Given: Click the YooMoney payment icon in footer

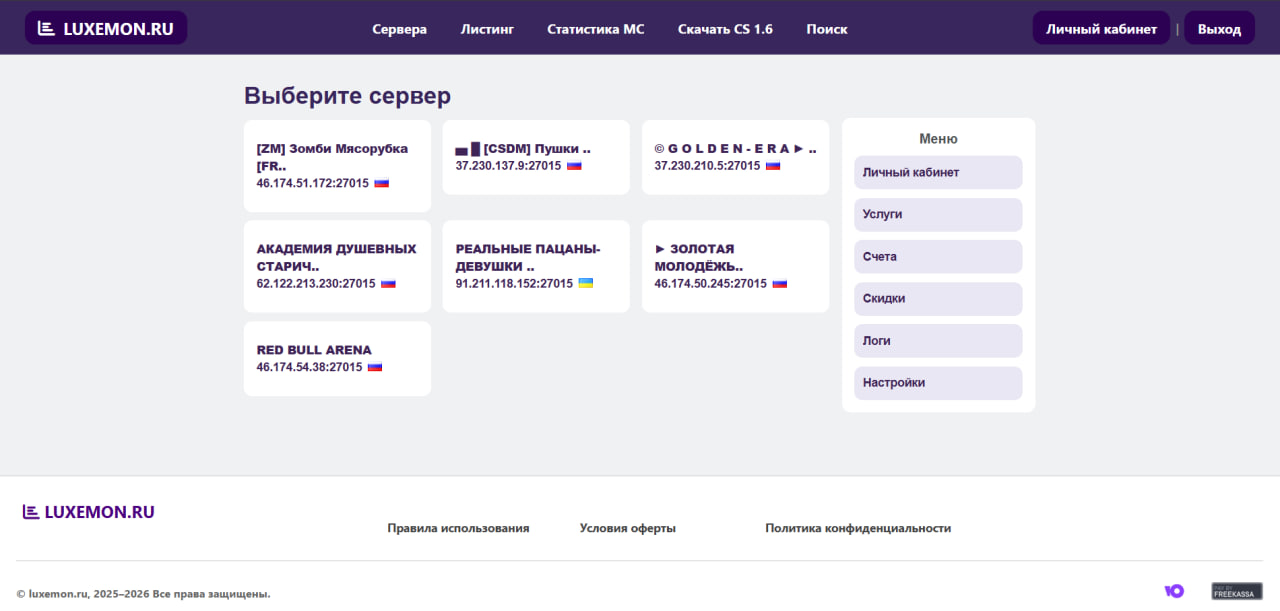Looking at the screenshot, I should tap(1174, 591).
